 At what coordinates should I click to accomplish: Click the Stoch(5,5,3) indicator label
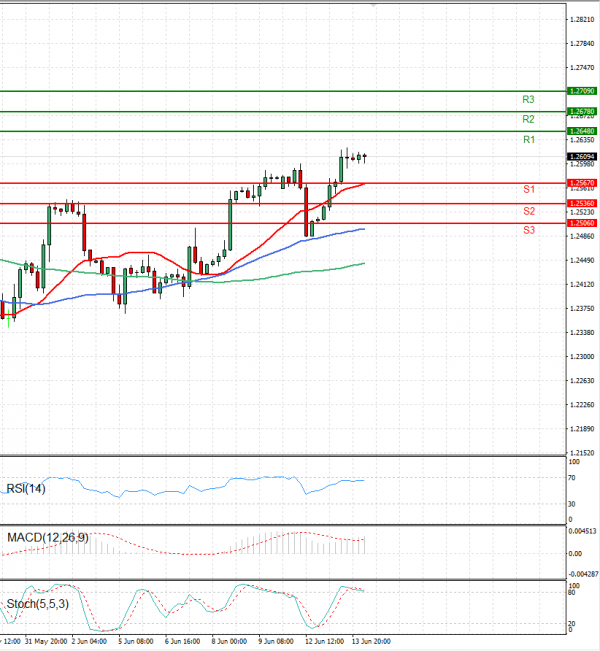(x=38, y=604)
